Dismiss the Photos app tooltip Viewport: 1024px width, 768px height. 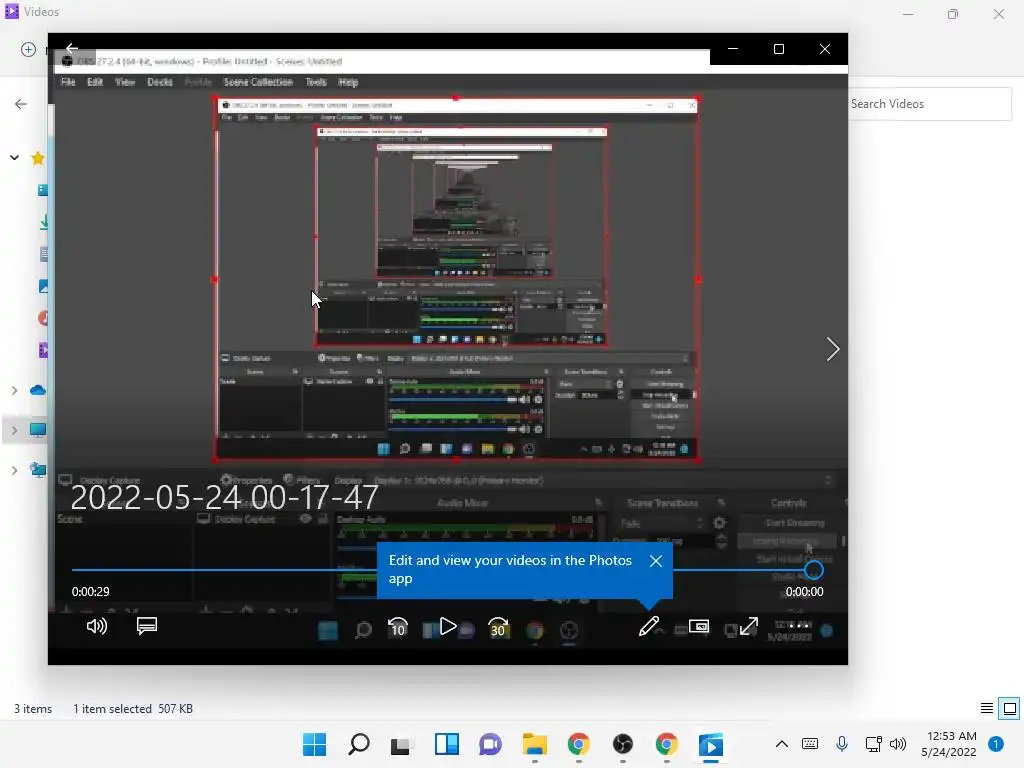[656, 561]
